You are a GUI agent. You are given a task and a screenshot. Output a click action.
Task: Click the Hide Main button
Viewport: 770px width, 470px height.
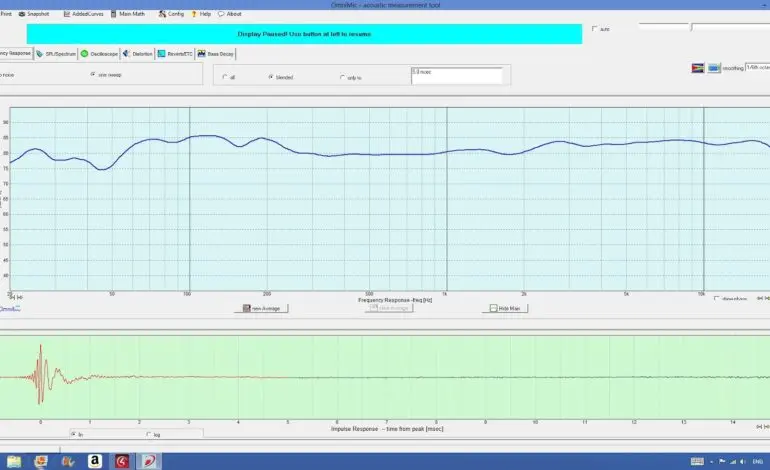[x=505, y=308]
